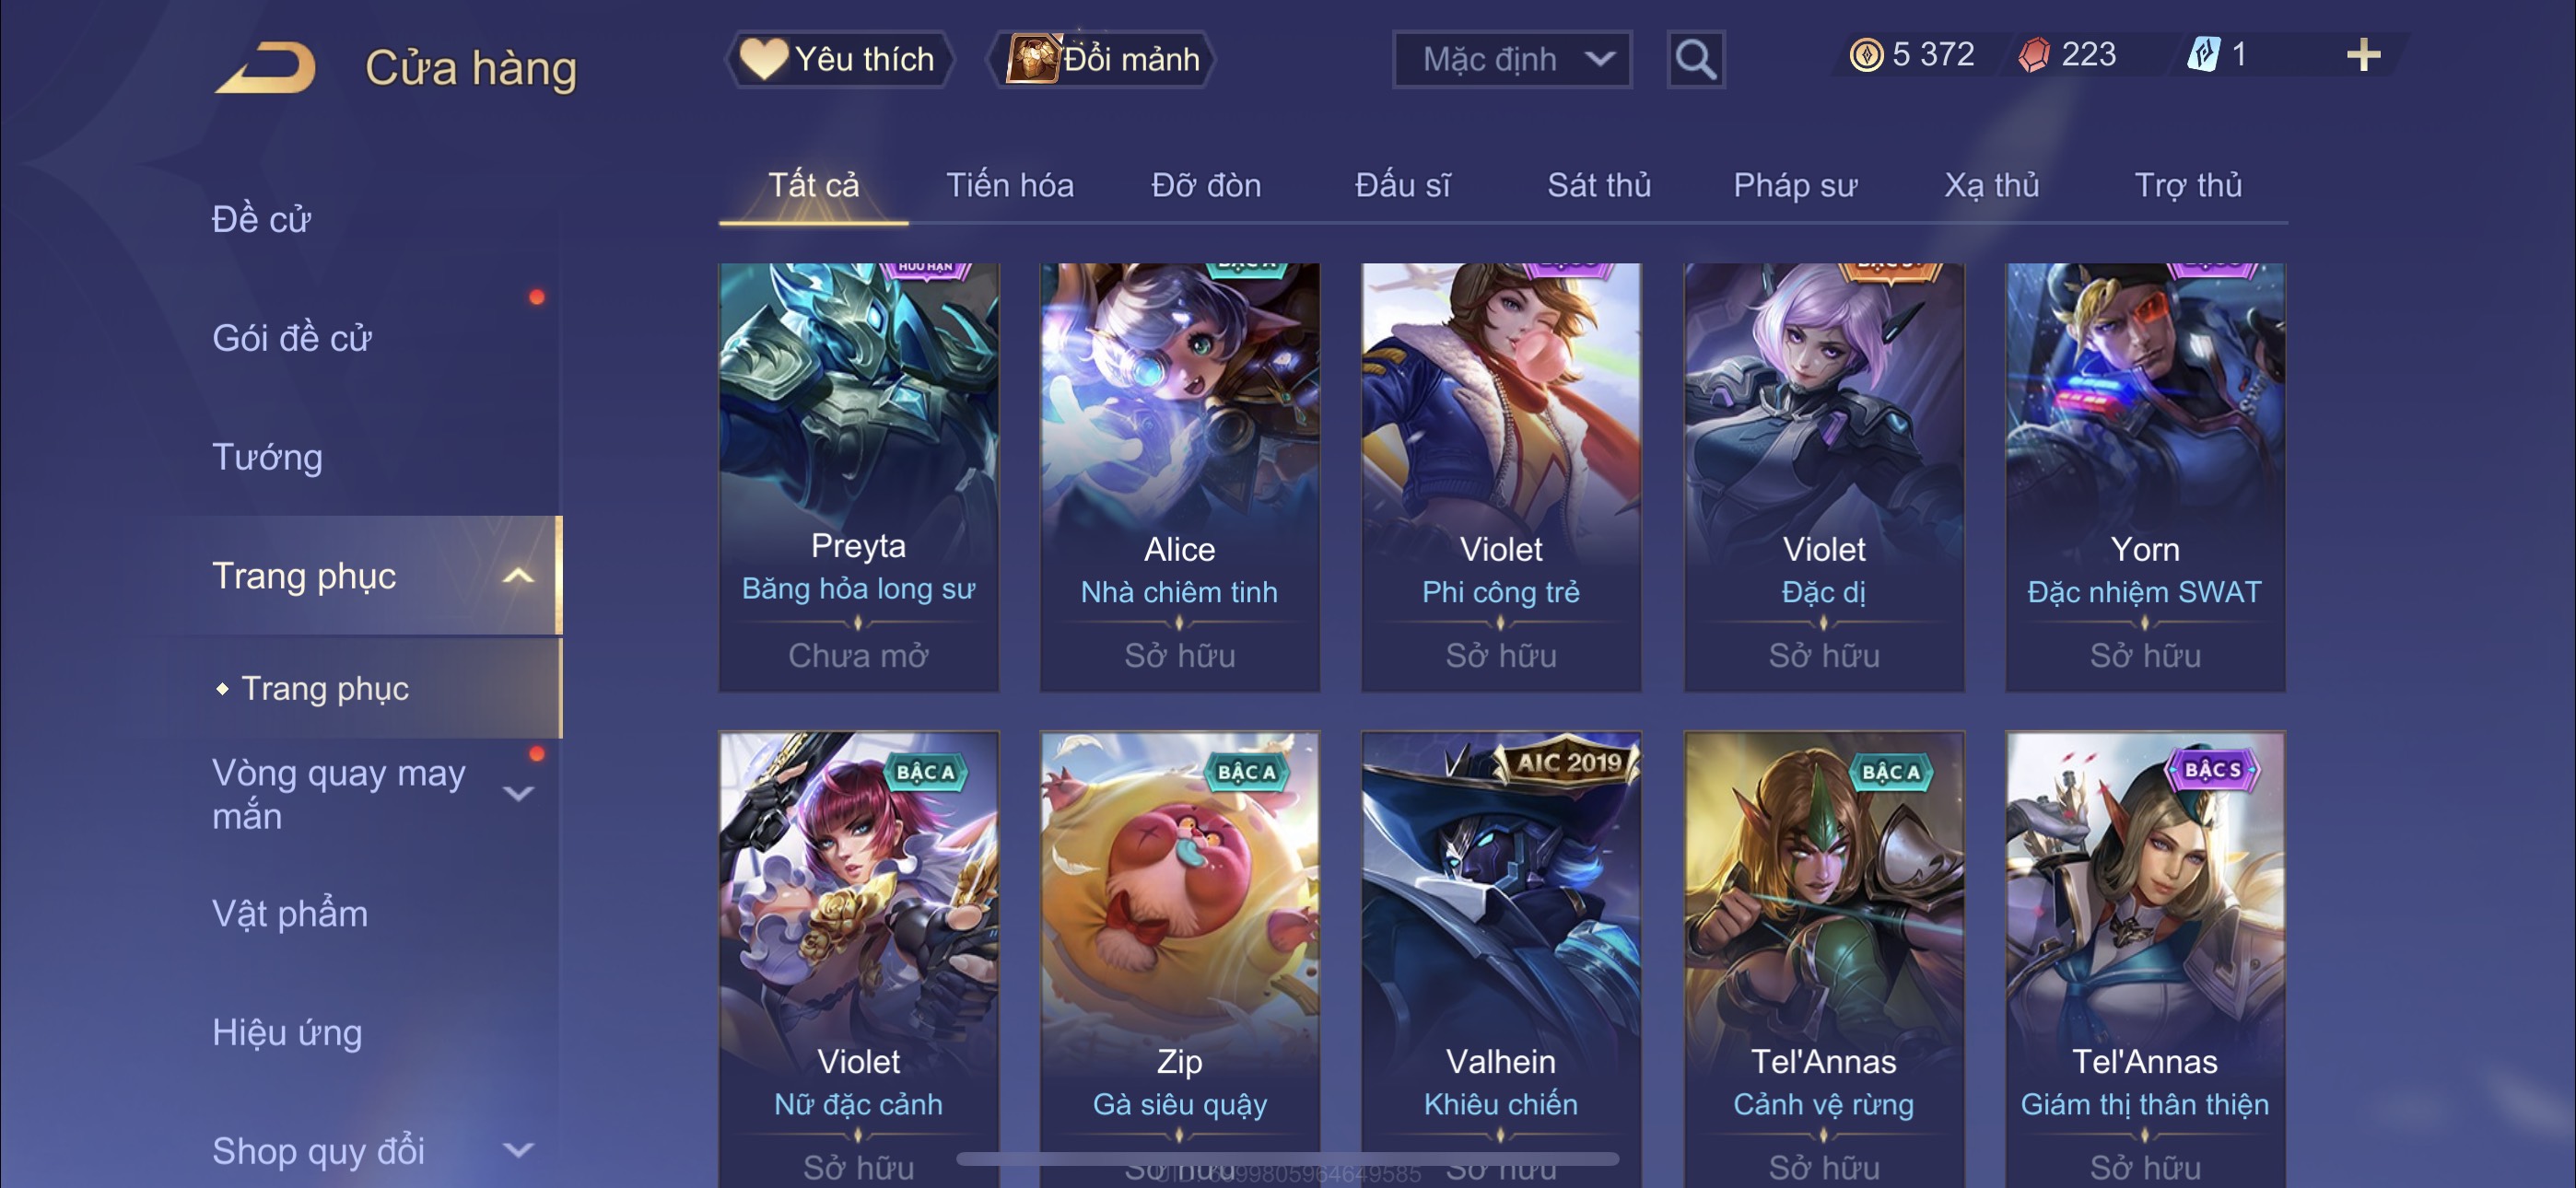Open favorites via the Yêu thích heart
This screenshot has height=1188, width=2576.
[x=763, y=59]
